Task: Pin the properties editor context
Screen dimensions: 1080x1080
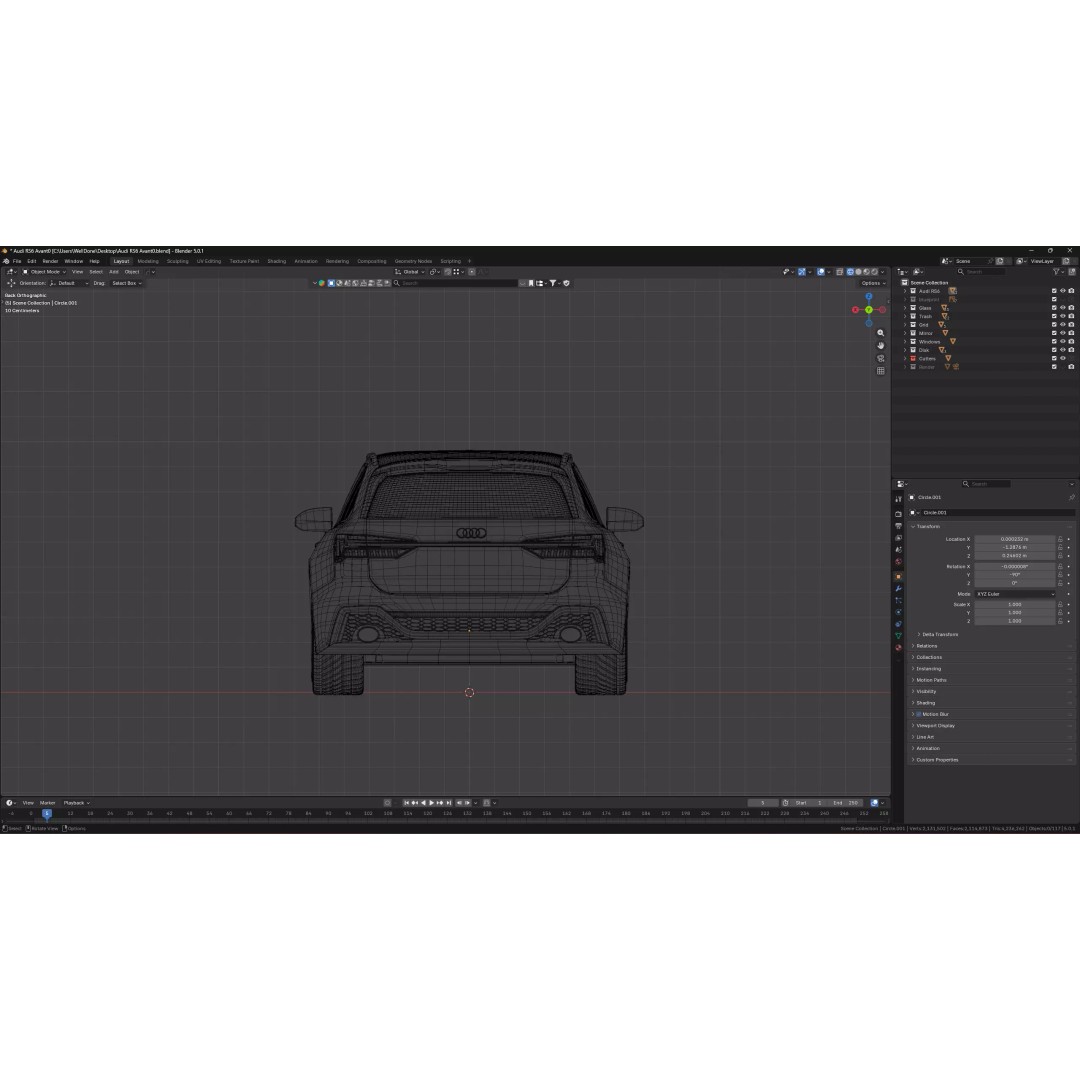Action: tap(1071, 497)
